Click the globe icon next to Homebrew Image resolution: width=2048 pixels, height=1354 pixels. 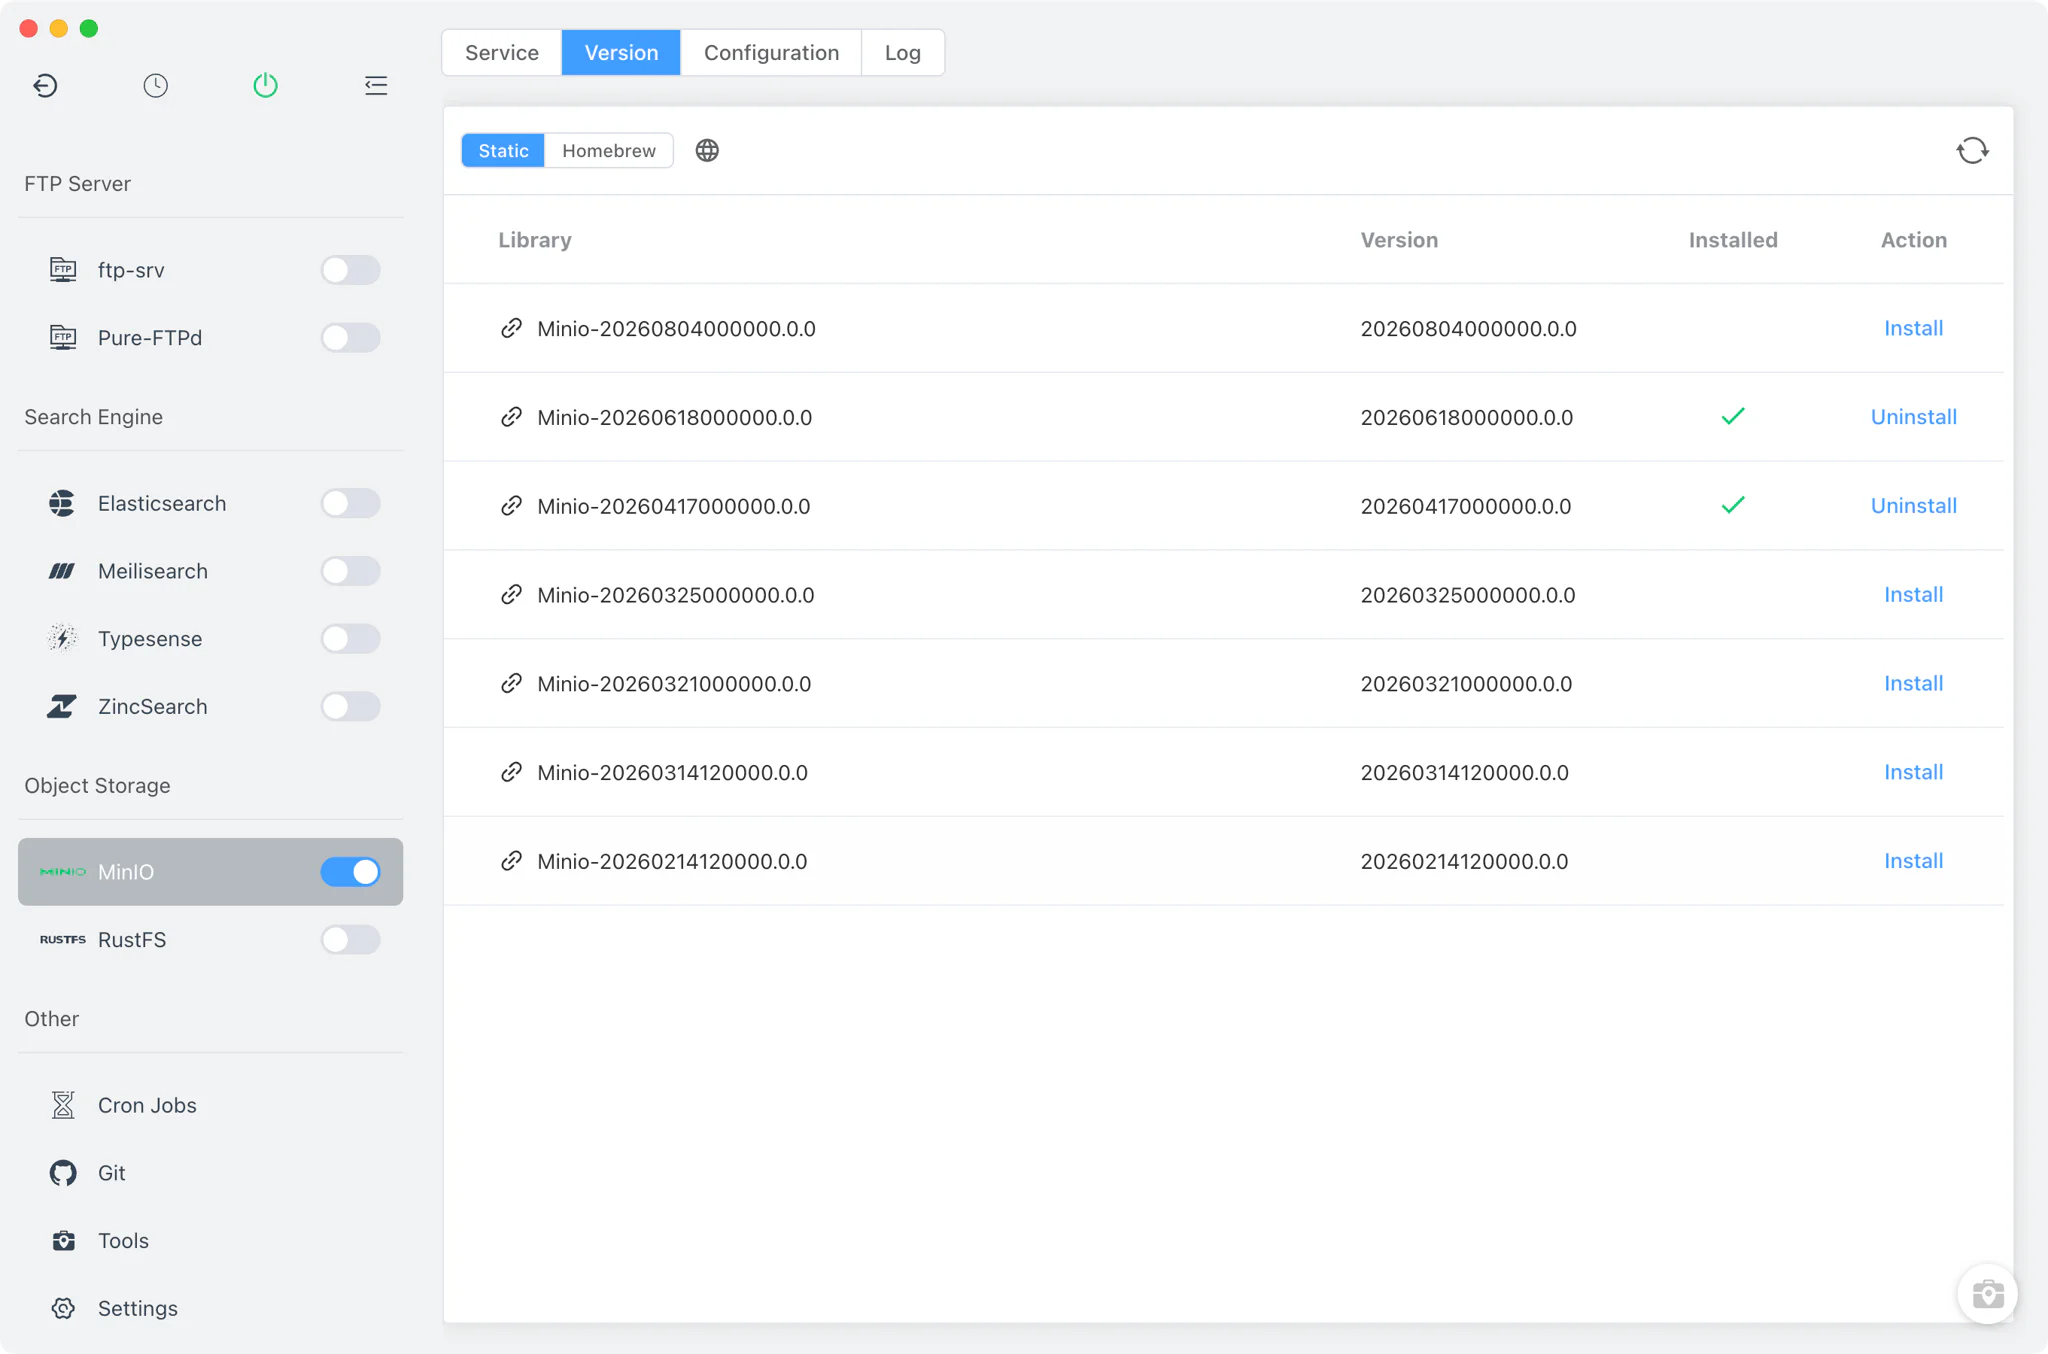pos(707,151)
